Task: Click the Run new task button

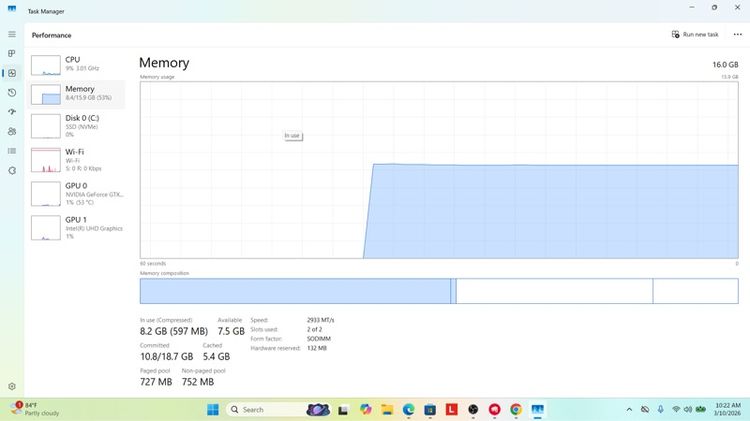Action: coord(695,34)
